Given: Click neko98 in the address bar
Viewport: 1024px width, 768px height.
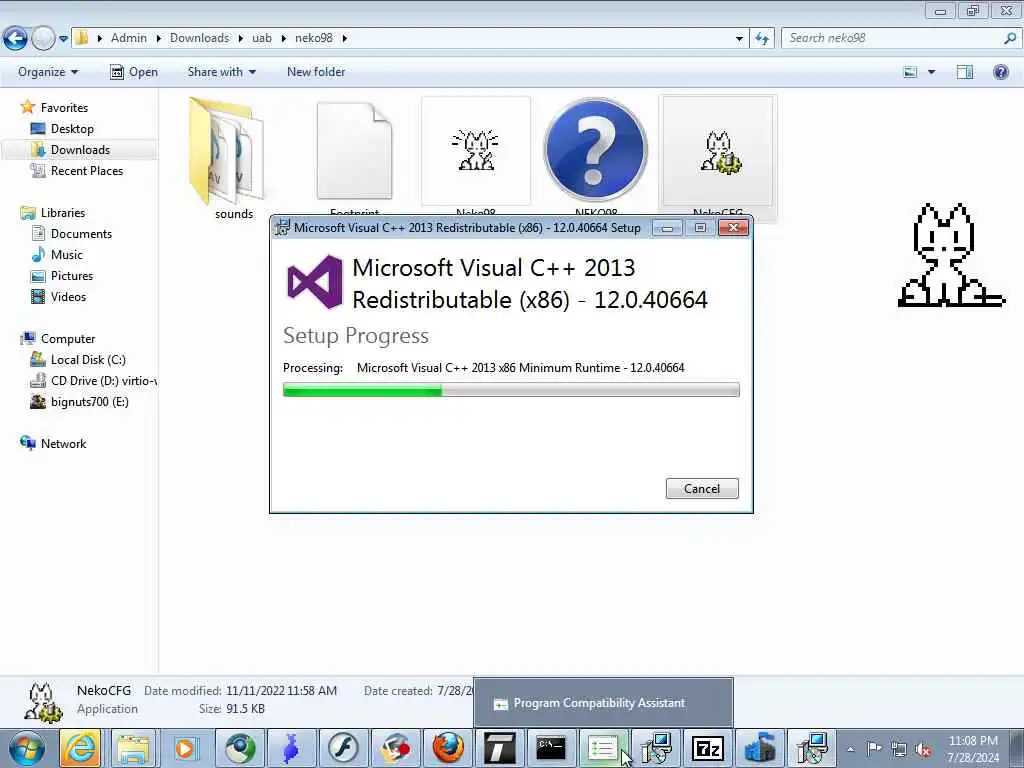Looking at the screenshot, I should [x=313, y=38].
